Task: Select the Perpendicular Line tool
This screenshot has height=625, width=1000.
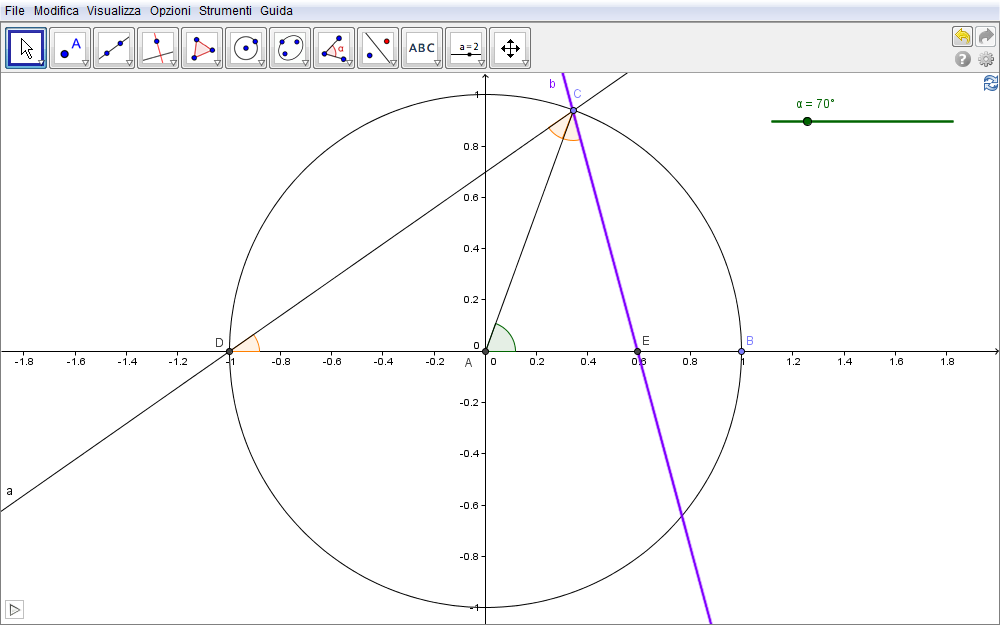Action: 158,48
